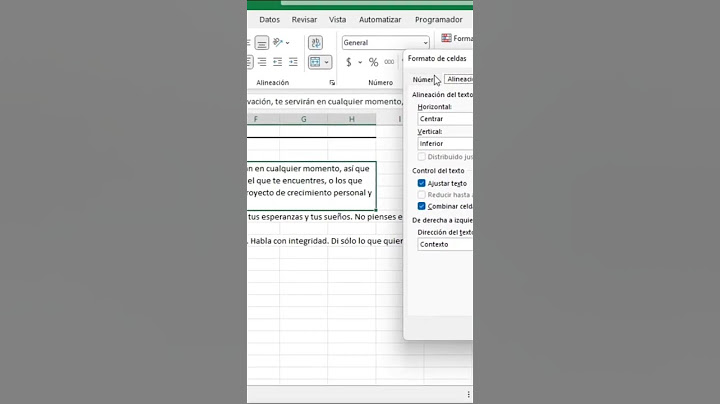Open the Vertical Inferior dropdown

coord(445,144)
